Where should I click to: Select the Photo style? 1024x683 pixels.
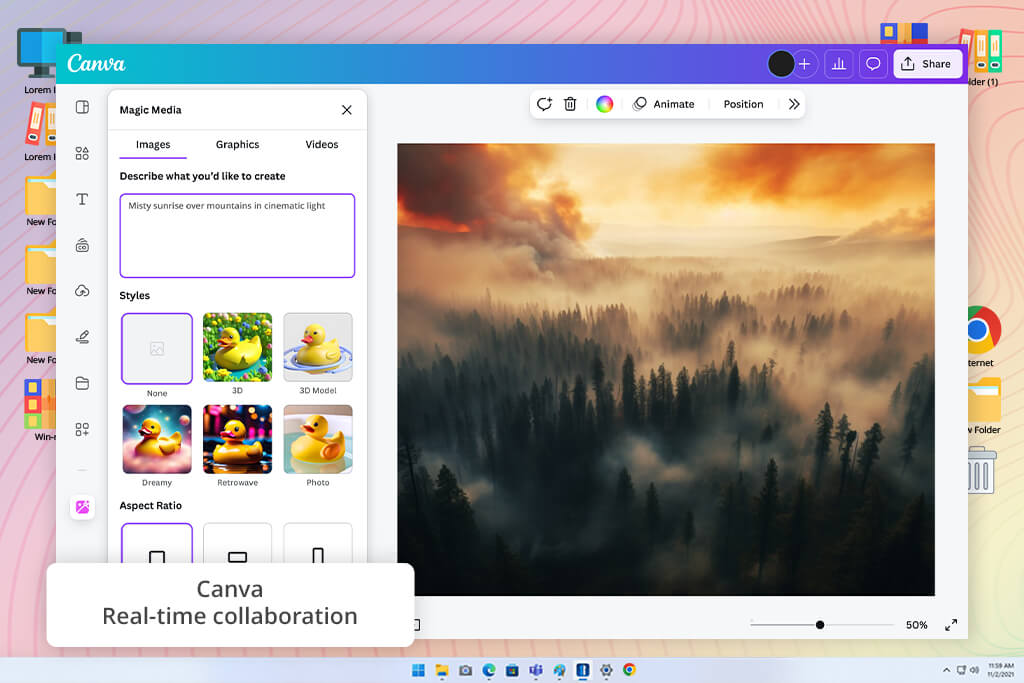(318, 439)
